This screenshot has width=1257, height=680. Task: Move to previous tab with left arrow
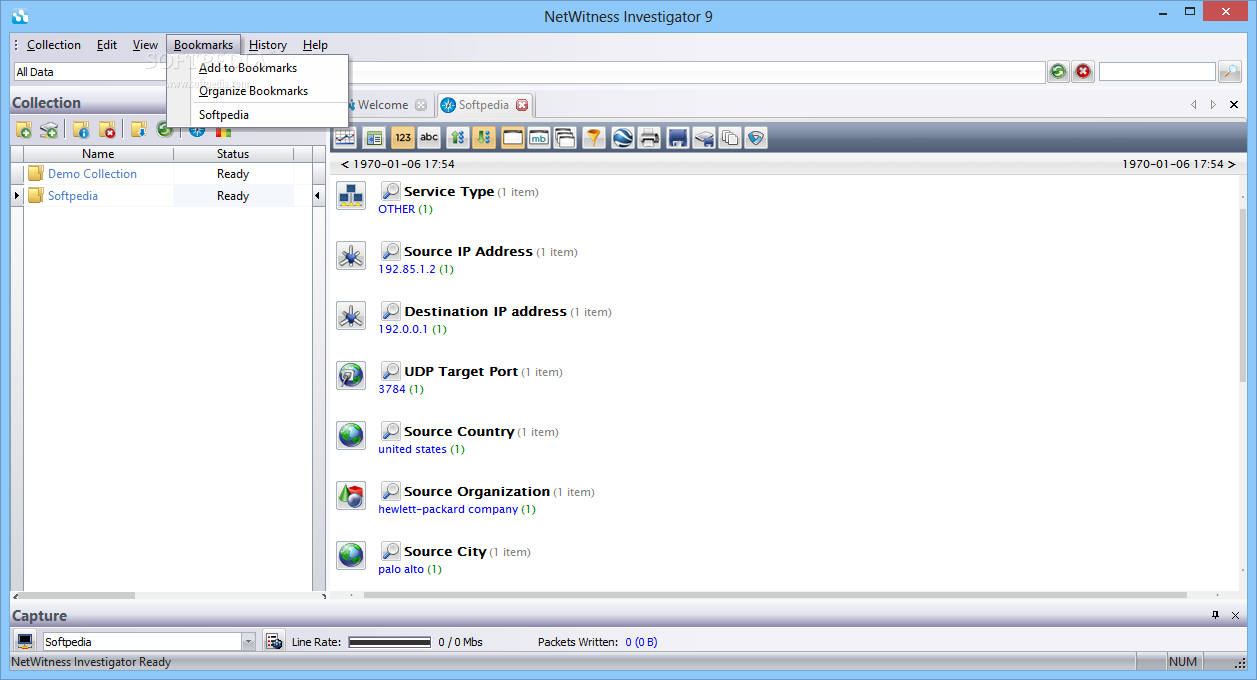point(1193,104)
